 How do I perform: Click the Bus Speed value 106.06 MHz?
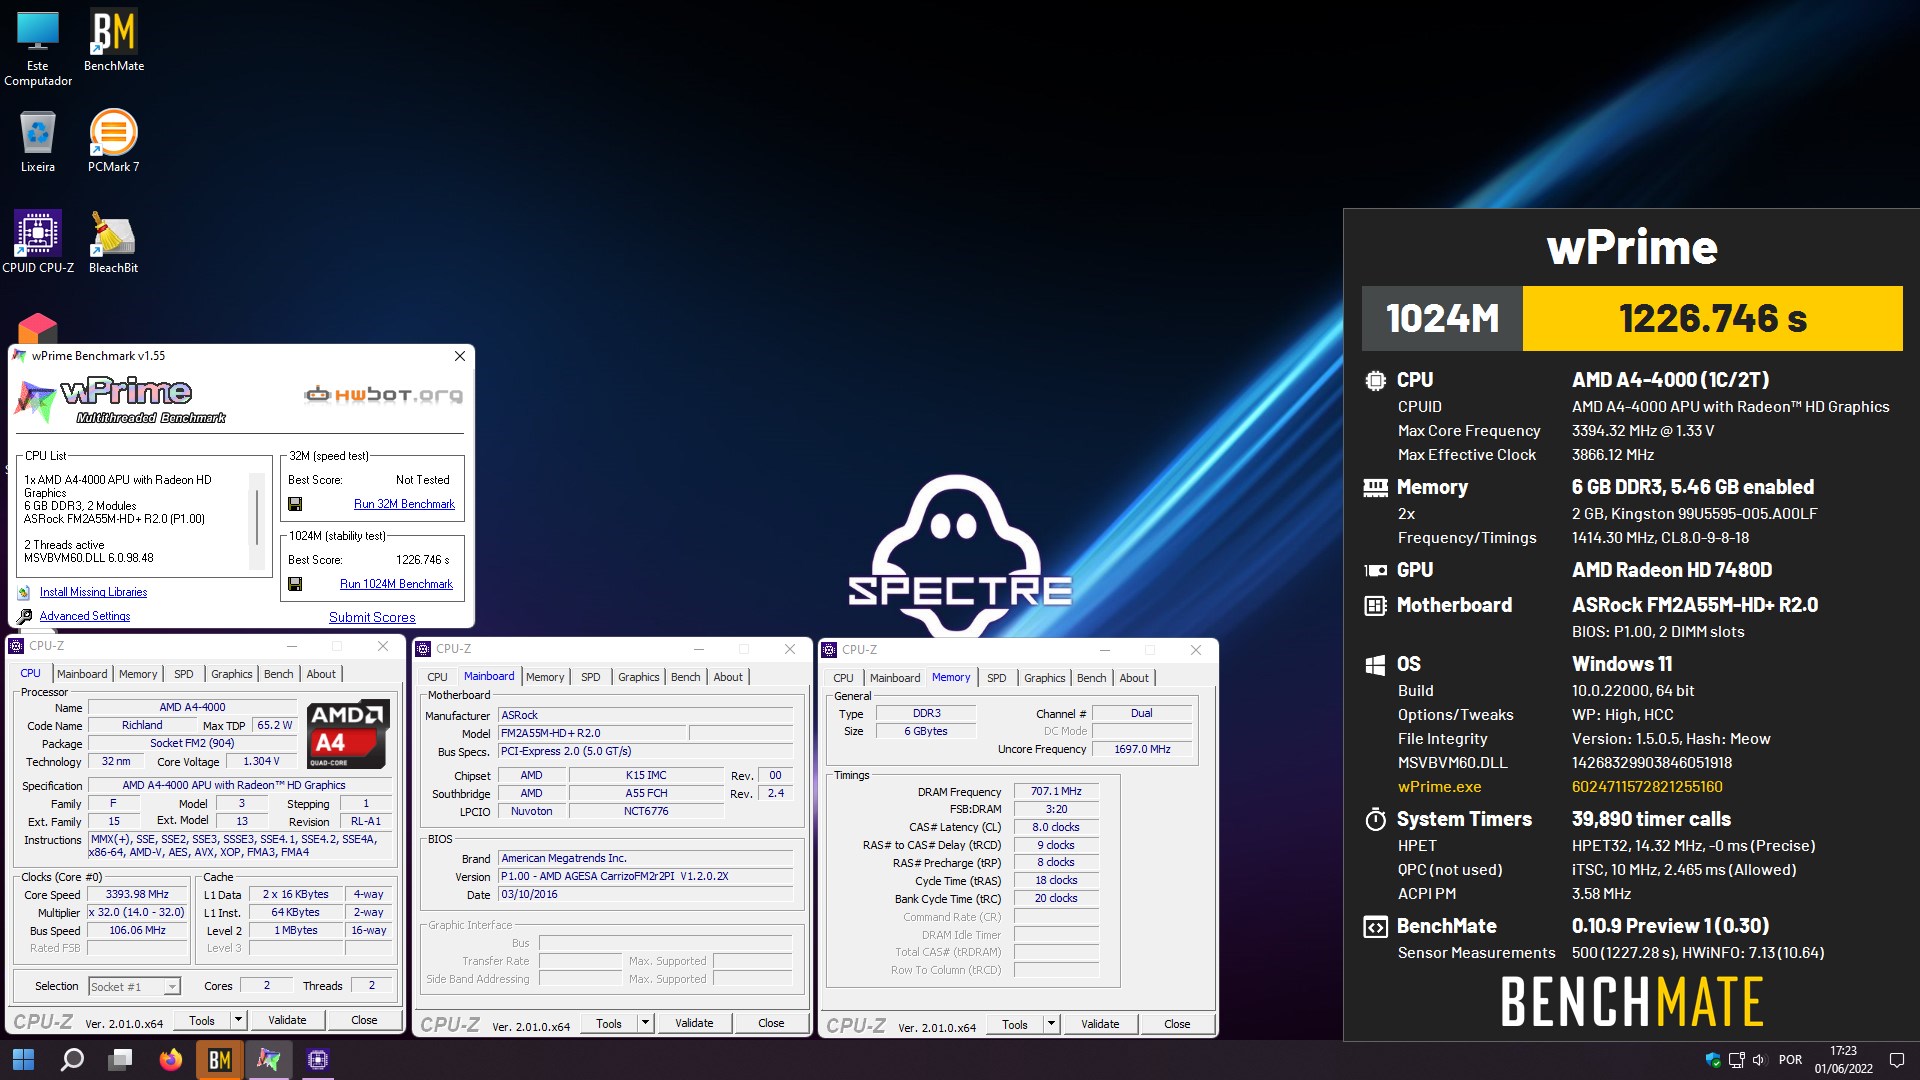[137, 931]
